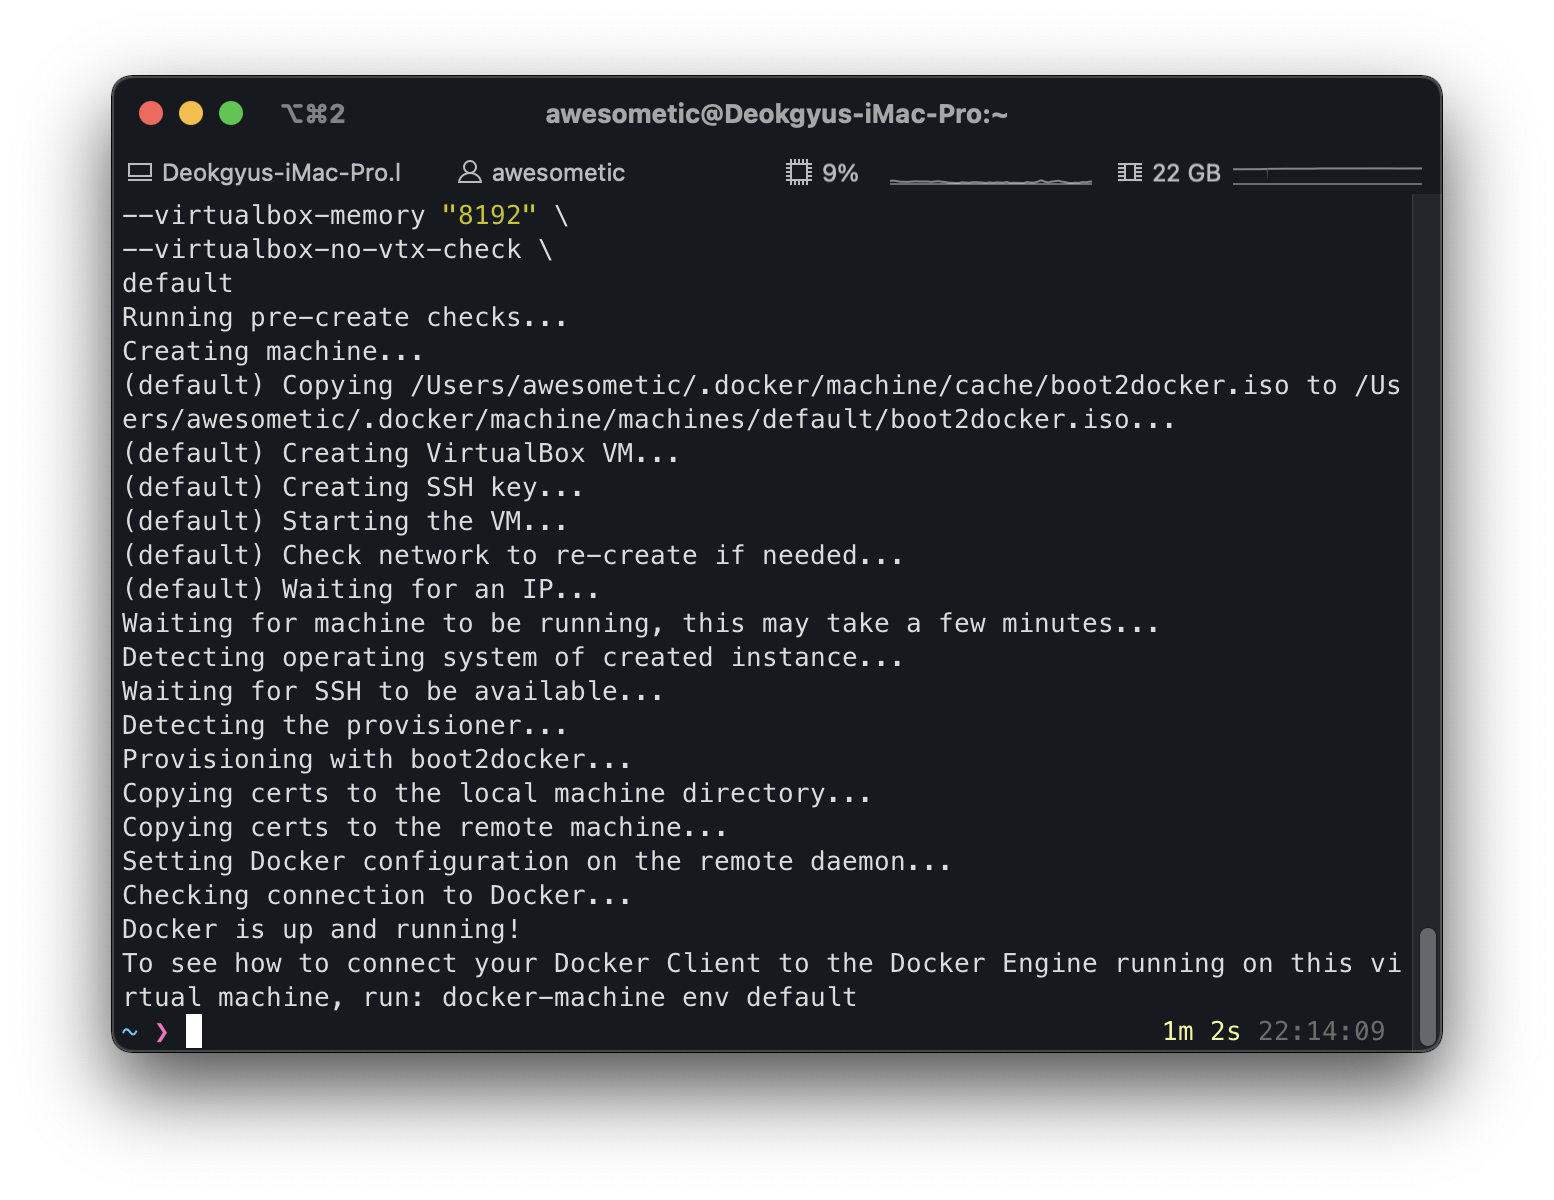Click the terminal vertical scrollbar thumb
Viewport: 1554px width, 1200px height.
[1428, 986]
